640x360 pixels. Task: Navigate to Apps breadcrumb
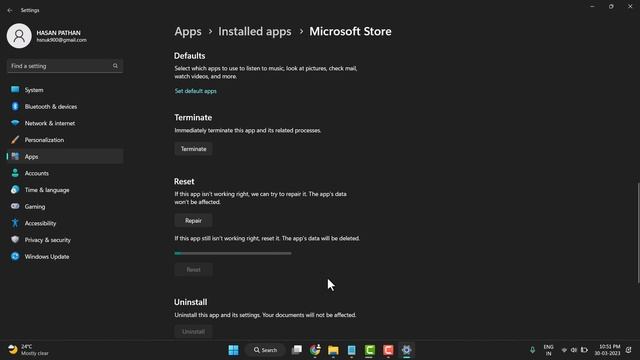click(x=188, y=31)
